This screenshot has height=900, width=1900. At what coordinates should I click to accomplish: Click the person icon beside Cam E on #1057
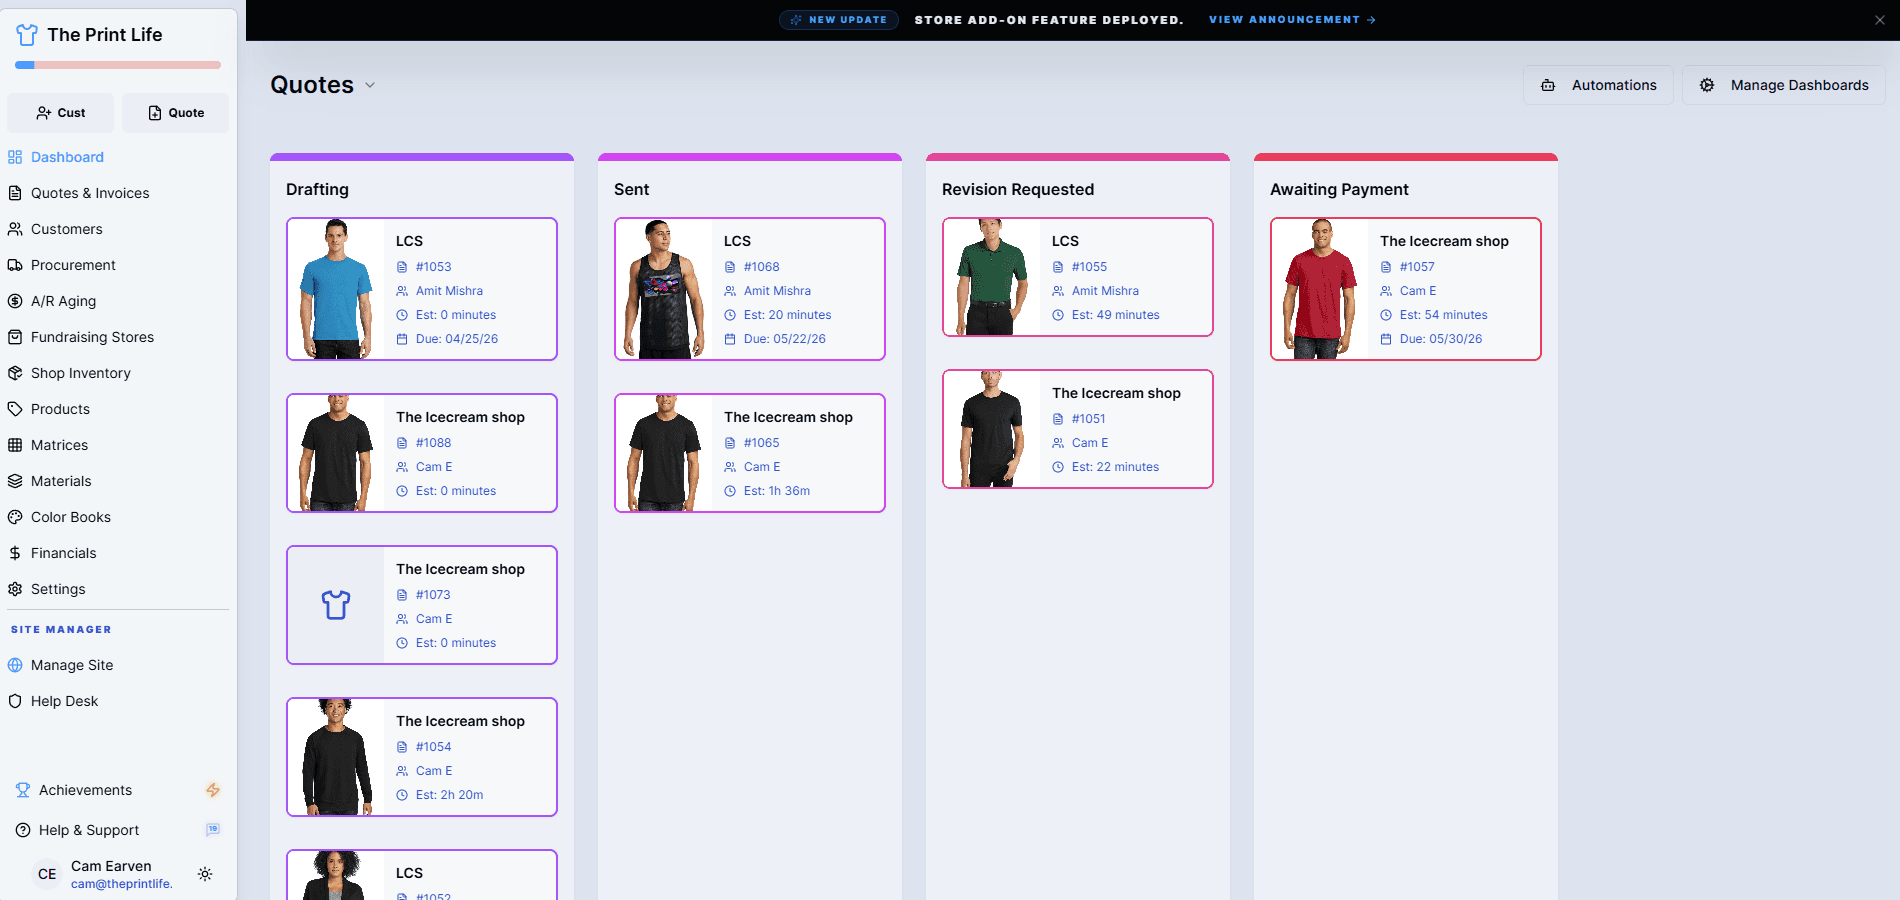1386,291
